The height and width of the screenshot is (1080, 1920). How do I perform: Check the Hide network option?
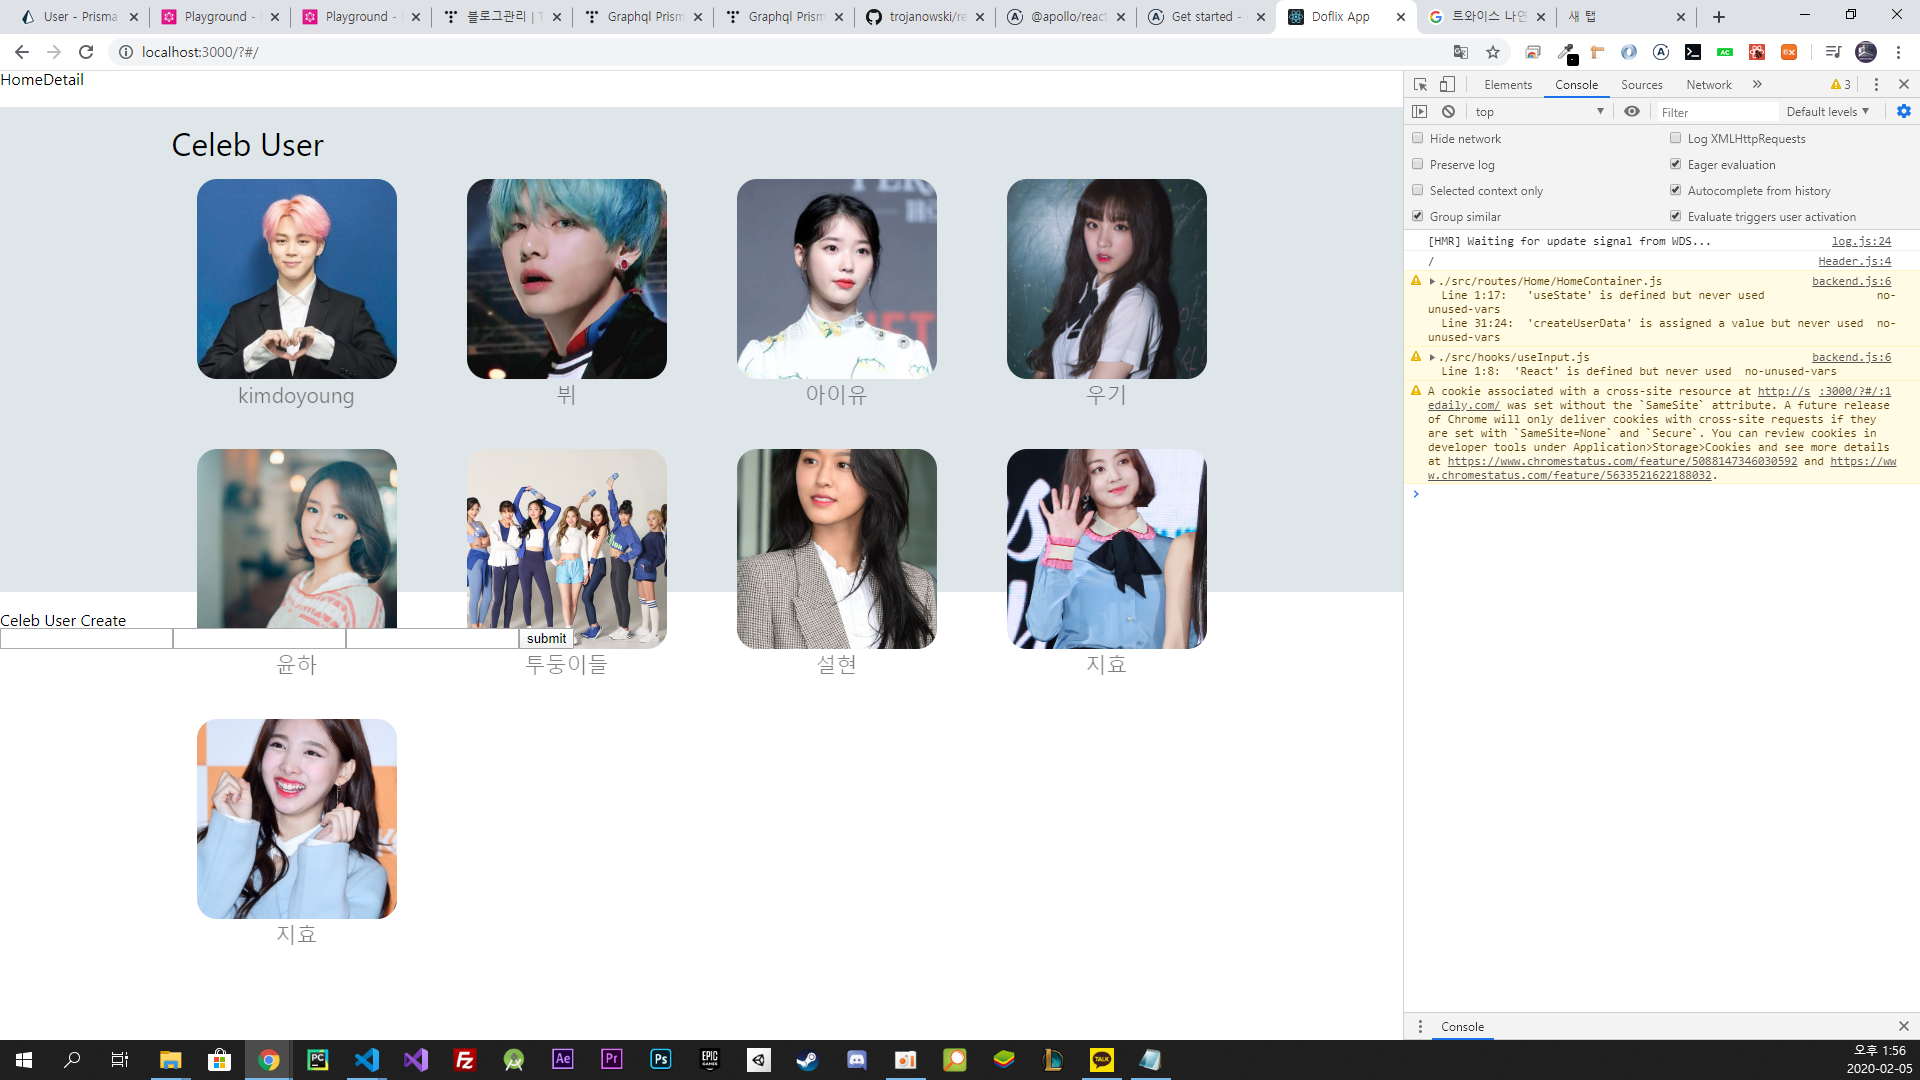[1418, 138]
